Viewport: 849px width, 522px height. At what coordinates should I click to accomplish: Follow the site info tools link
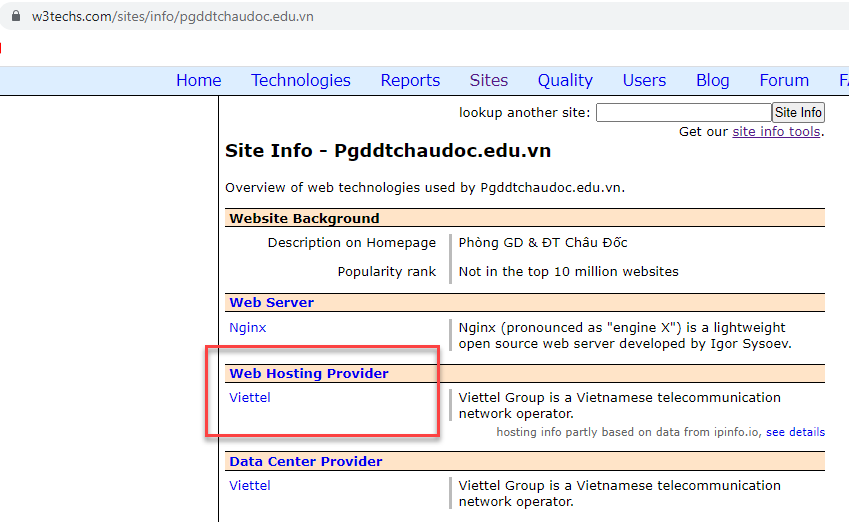click(x=776, y=132)
